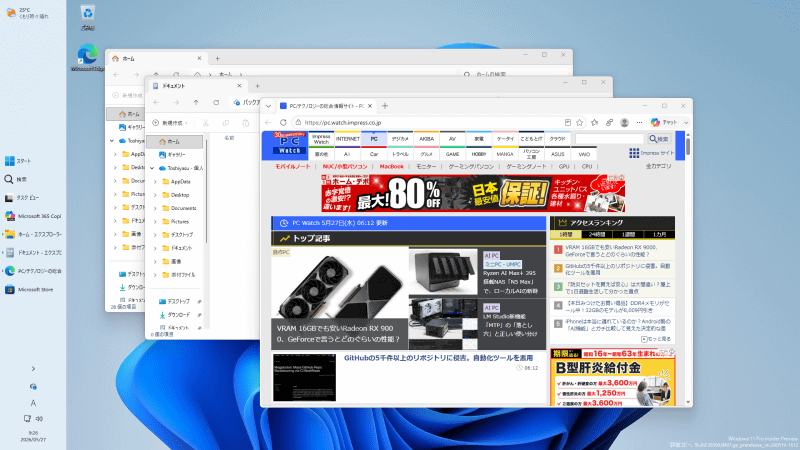
Task: Click the Edge address bar URL
Action: click(342, 122)
